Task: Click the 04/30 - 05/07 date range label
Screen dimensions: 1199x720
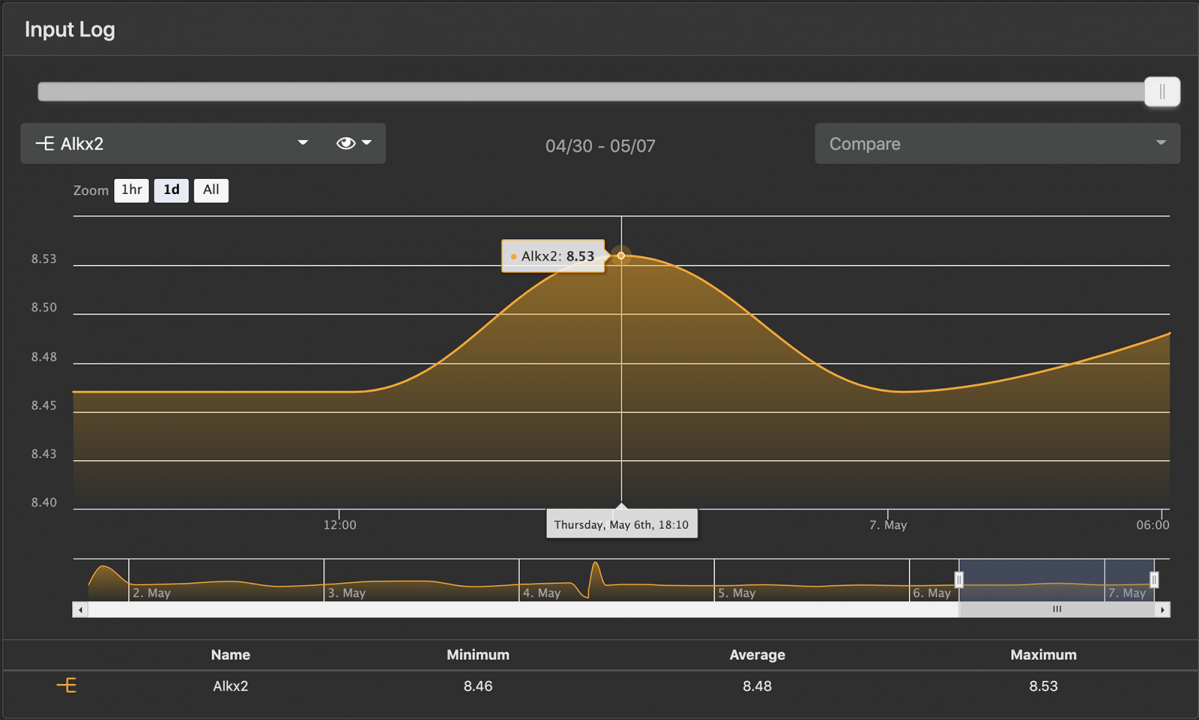Action: pyautogui.click(x=600, y=146)
